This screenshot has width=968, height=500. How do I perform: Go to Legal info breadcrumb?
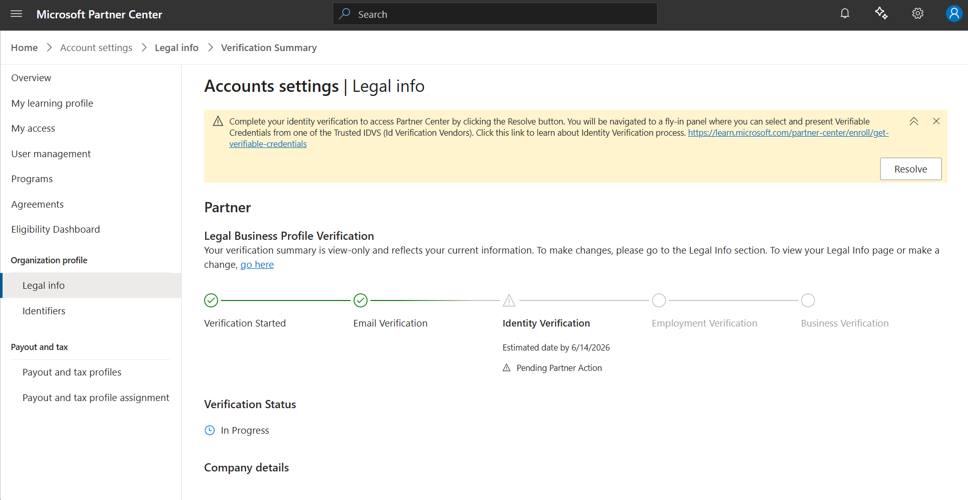click(x=177, y=48)
